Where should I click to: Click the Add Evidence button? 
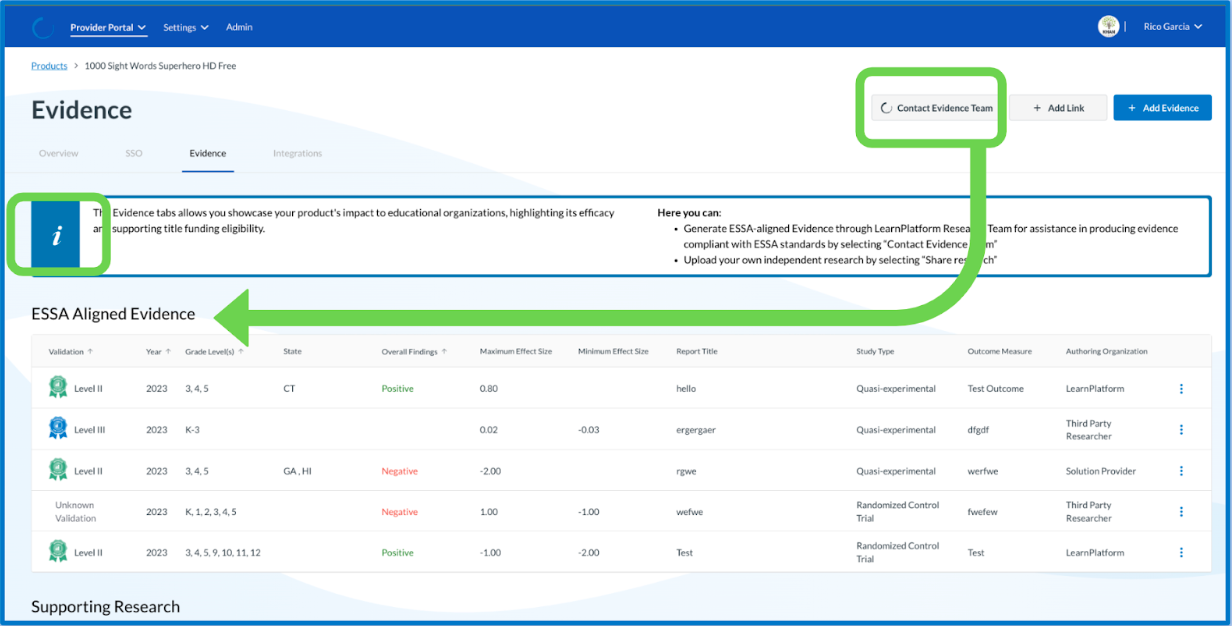1162,108
